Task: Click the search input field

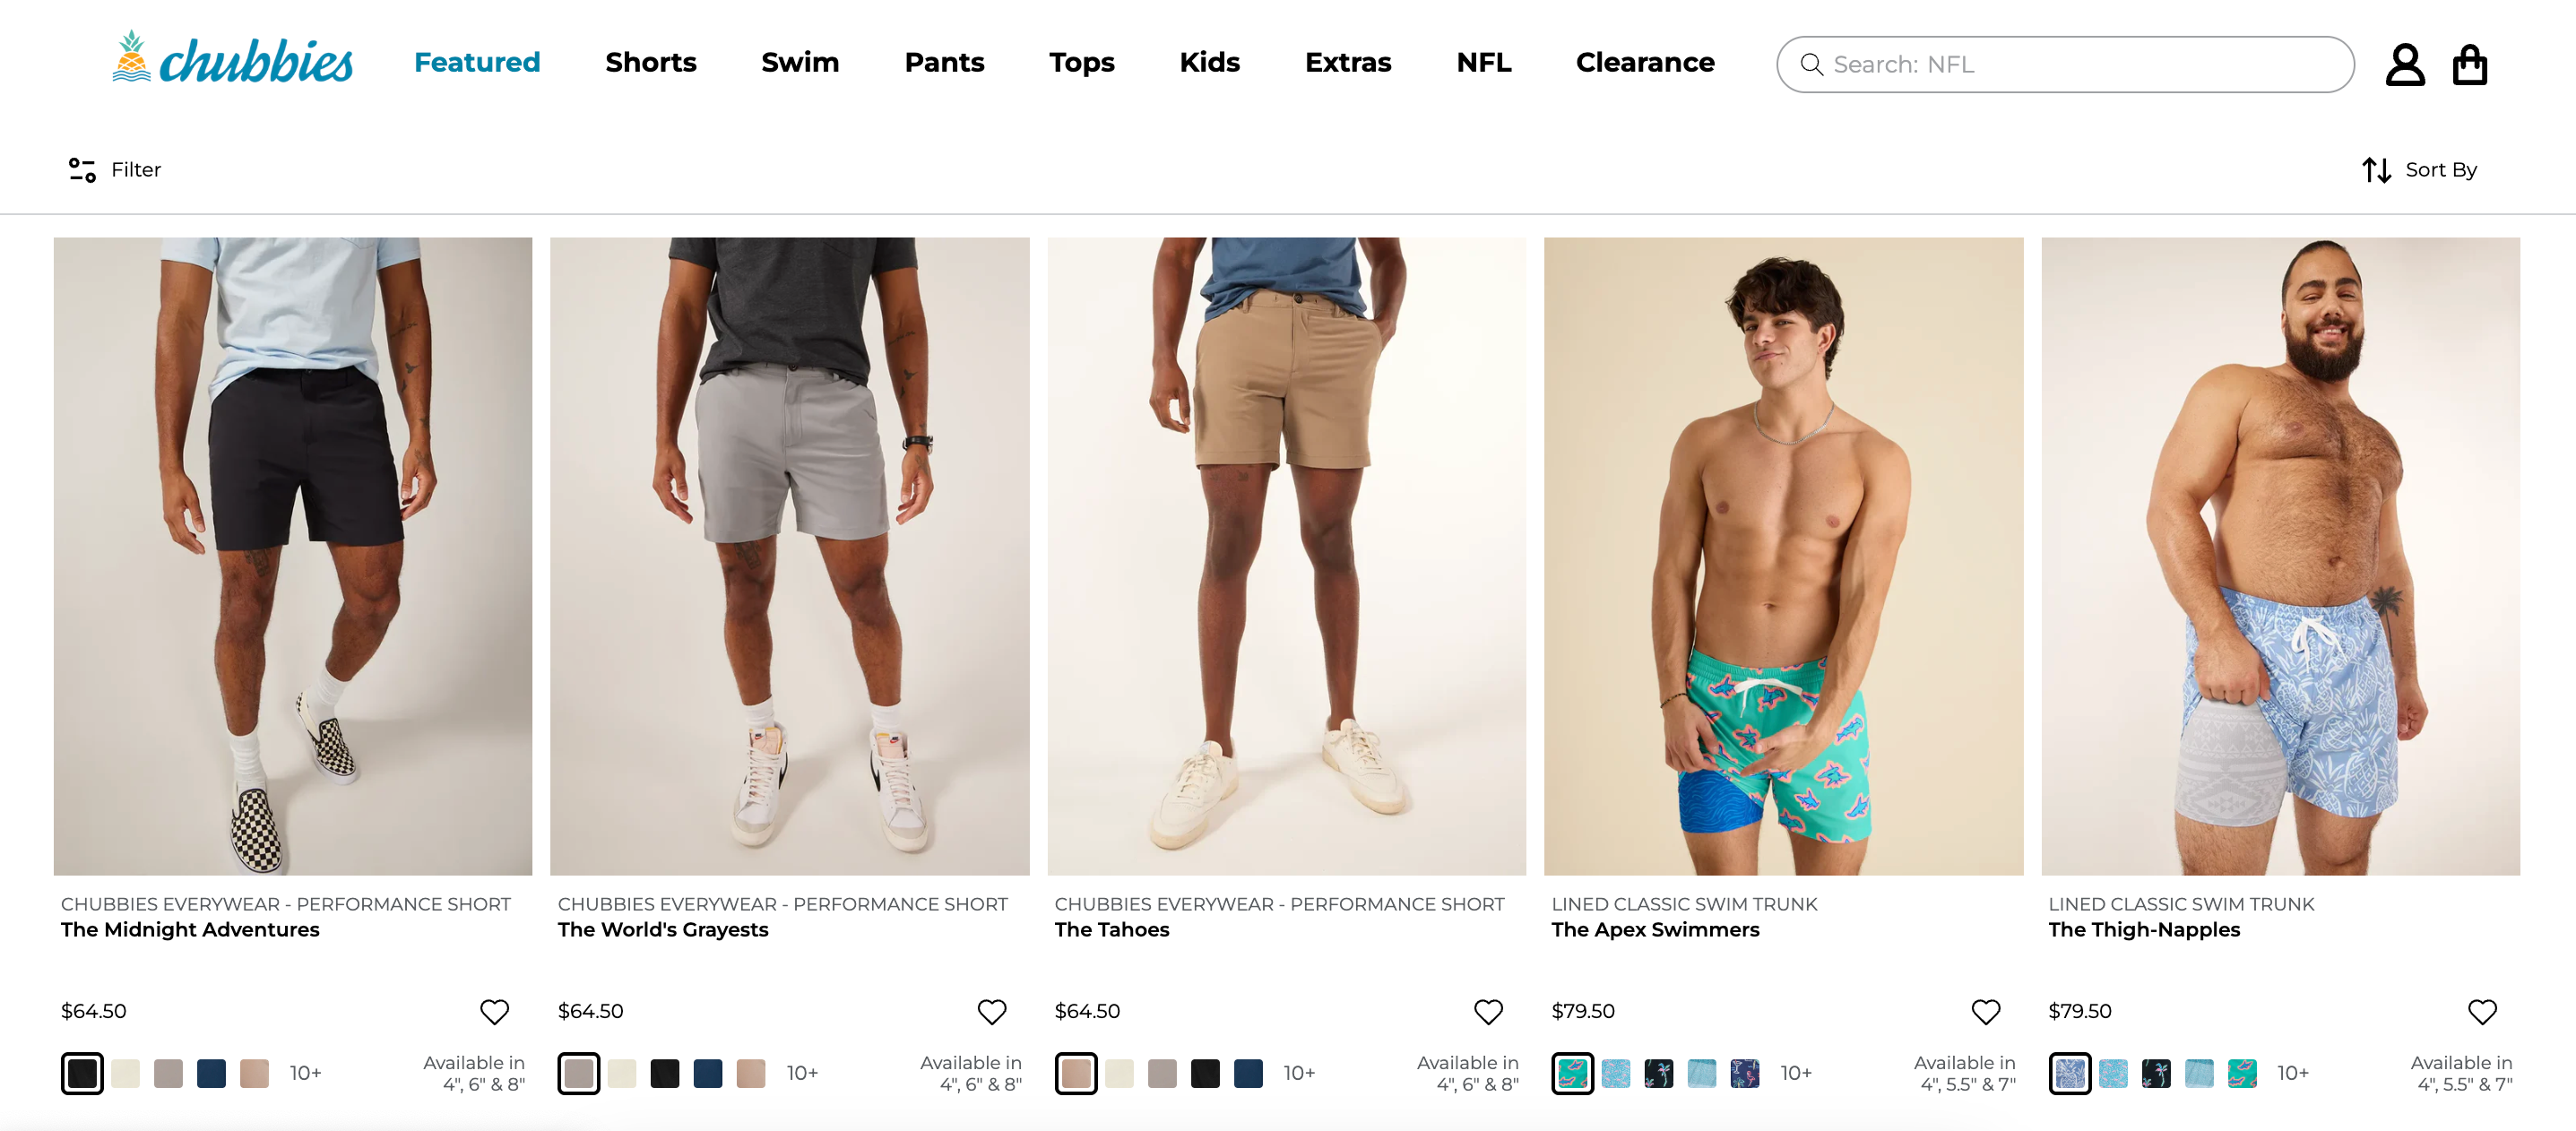Action: 2080,65
